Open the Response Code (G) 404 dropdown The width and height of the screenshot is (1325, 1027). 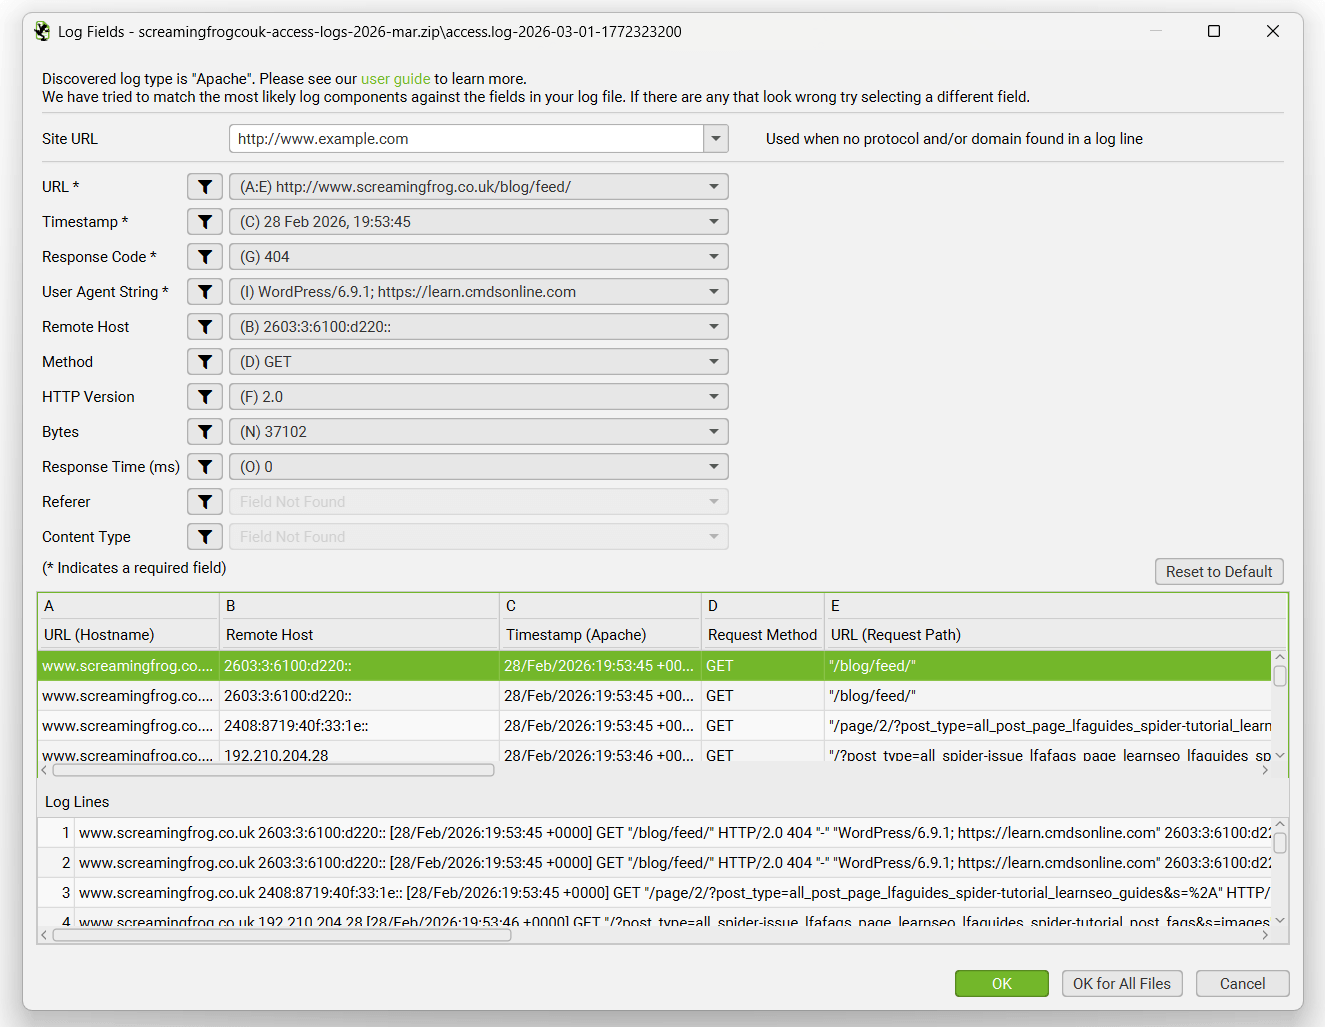[479, 257]
